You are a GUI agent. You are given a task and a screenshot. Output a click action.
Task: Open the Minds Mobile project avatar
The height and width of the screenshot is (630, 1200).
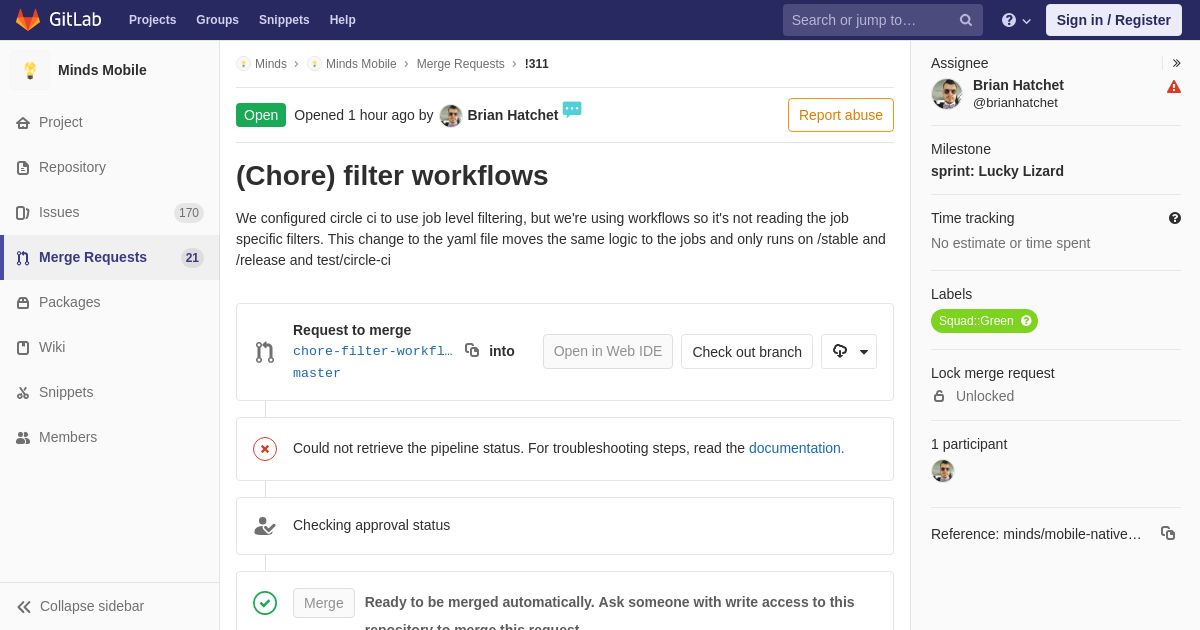coord(30,70)
